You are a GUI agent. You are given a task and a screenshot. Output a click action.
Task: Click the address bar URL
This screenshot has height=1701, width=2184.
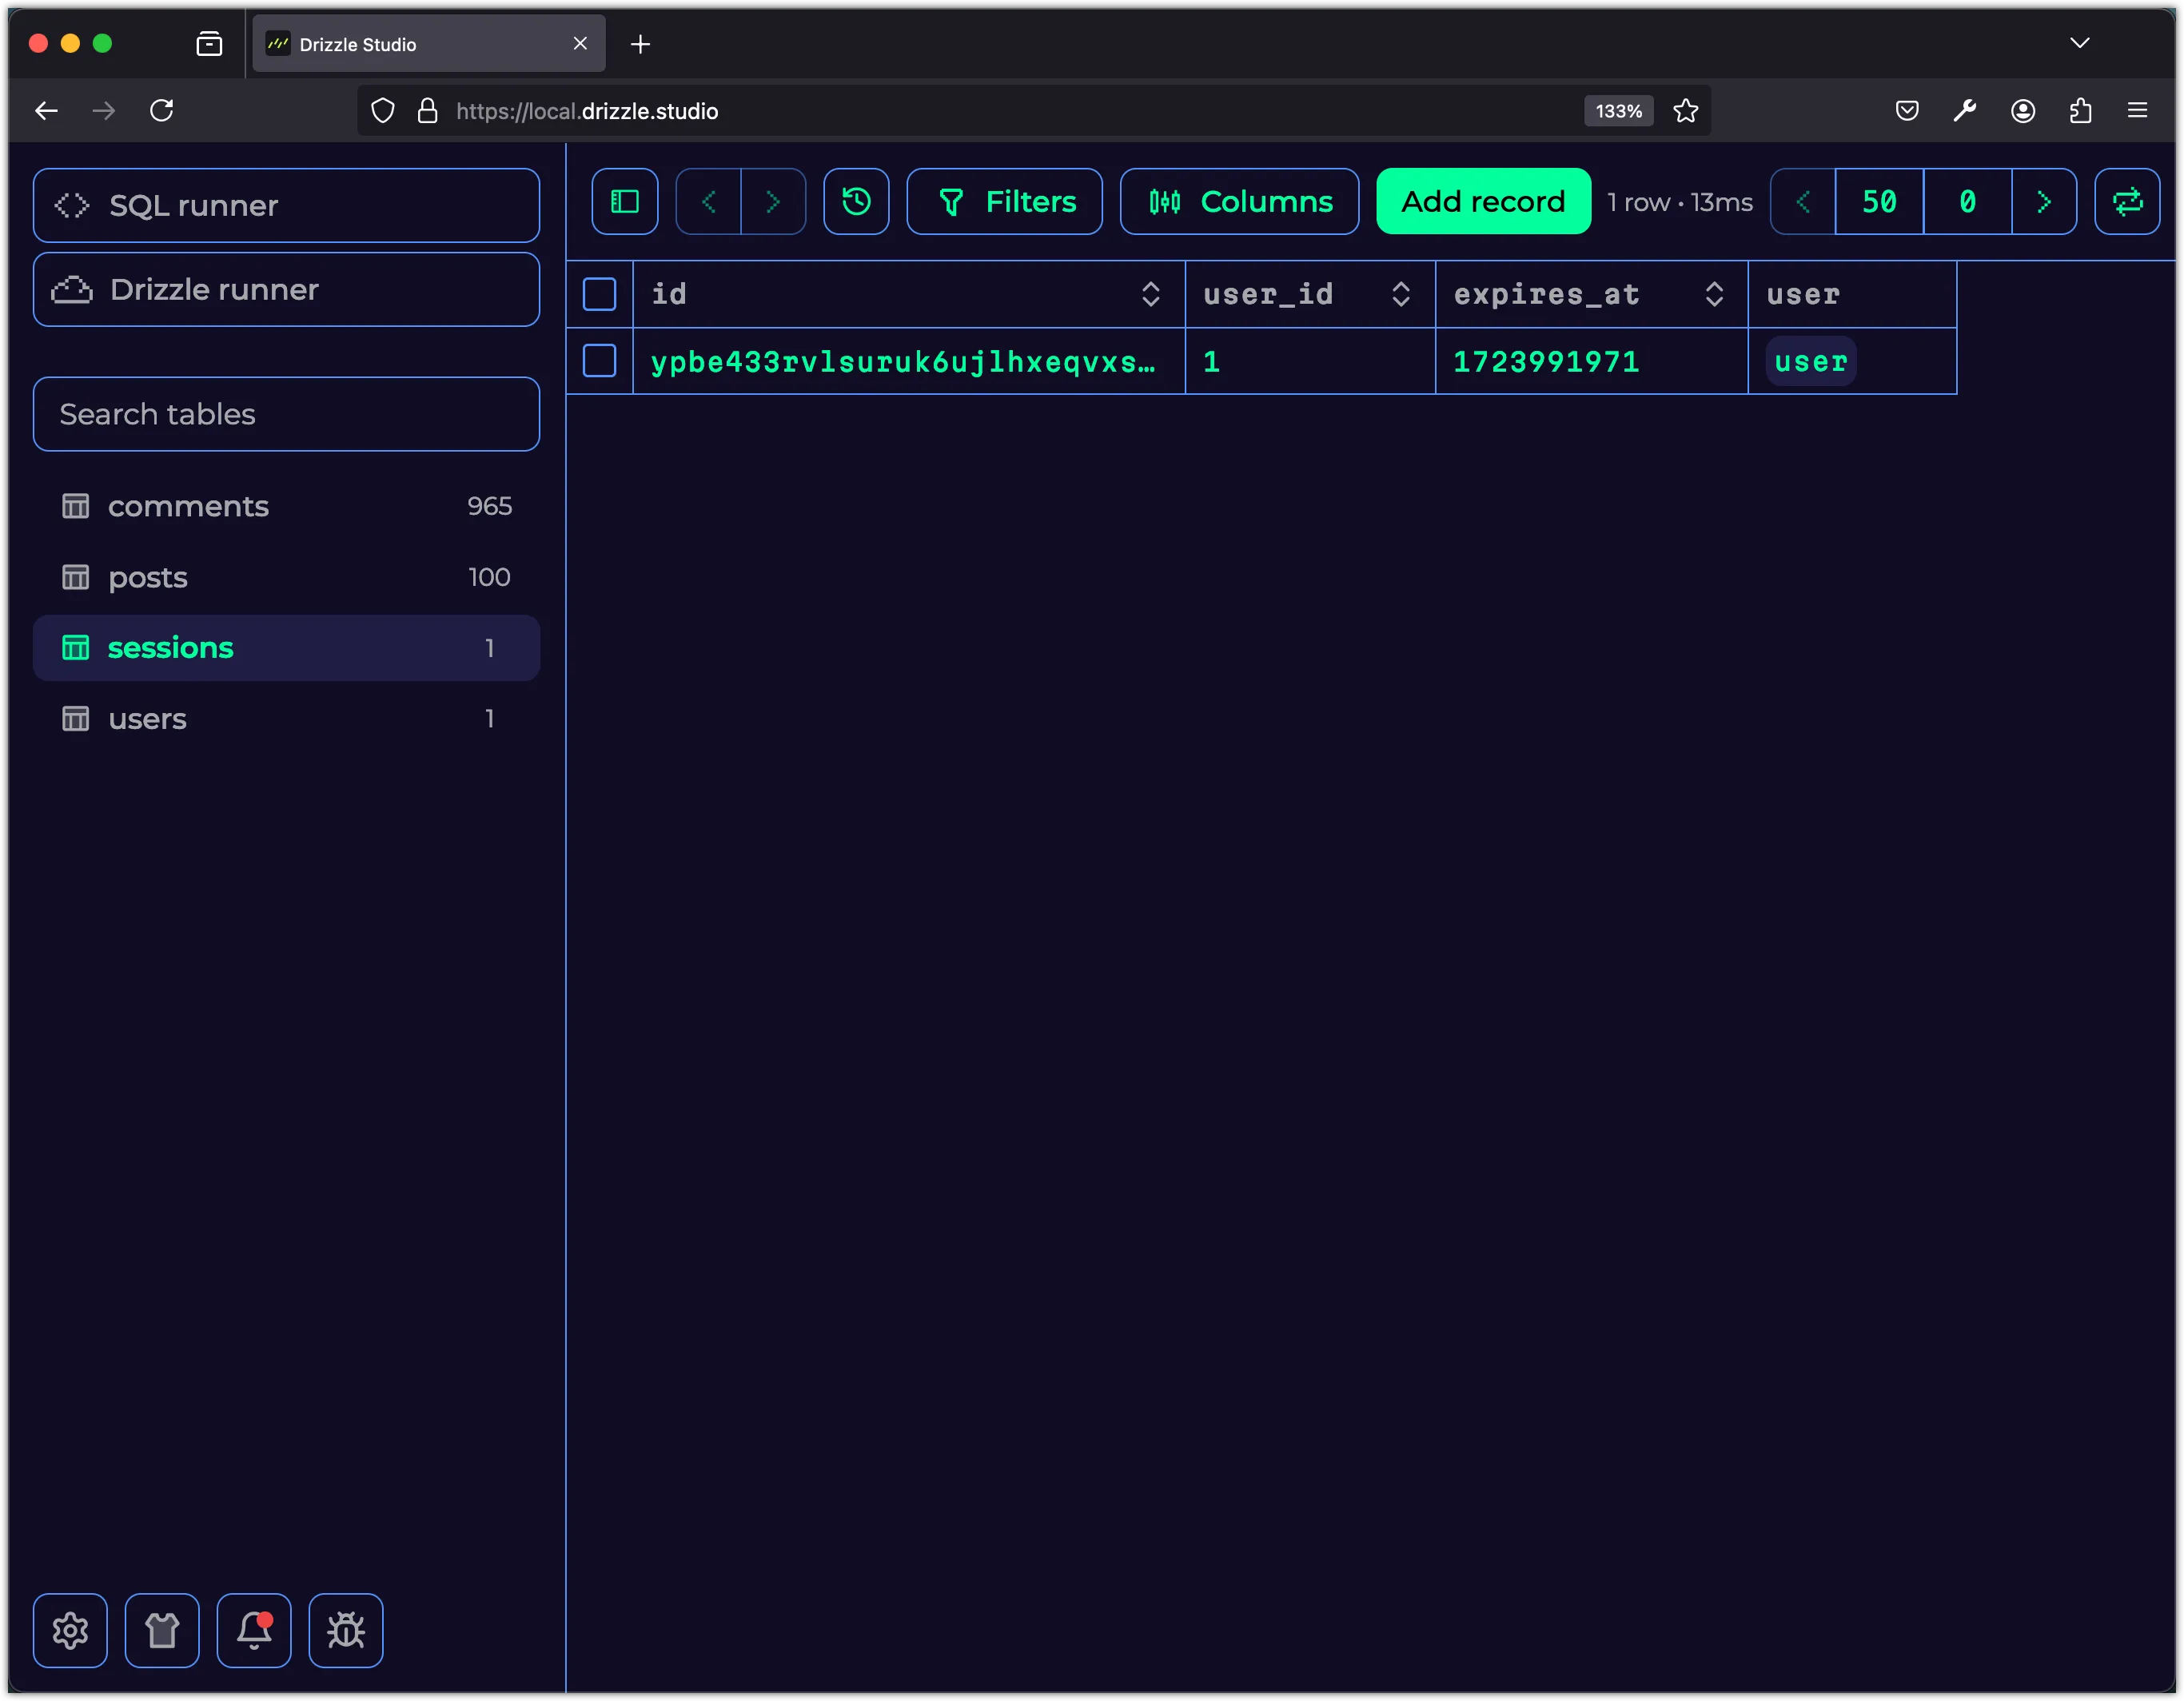587,111
